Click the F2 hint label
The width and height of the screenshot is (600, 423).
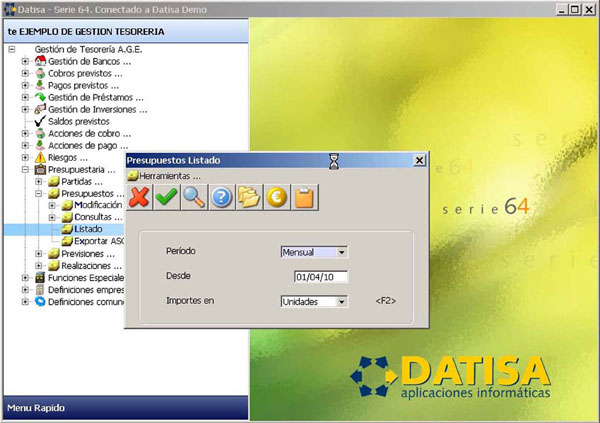tap(385, 301)
